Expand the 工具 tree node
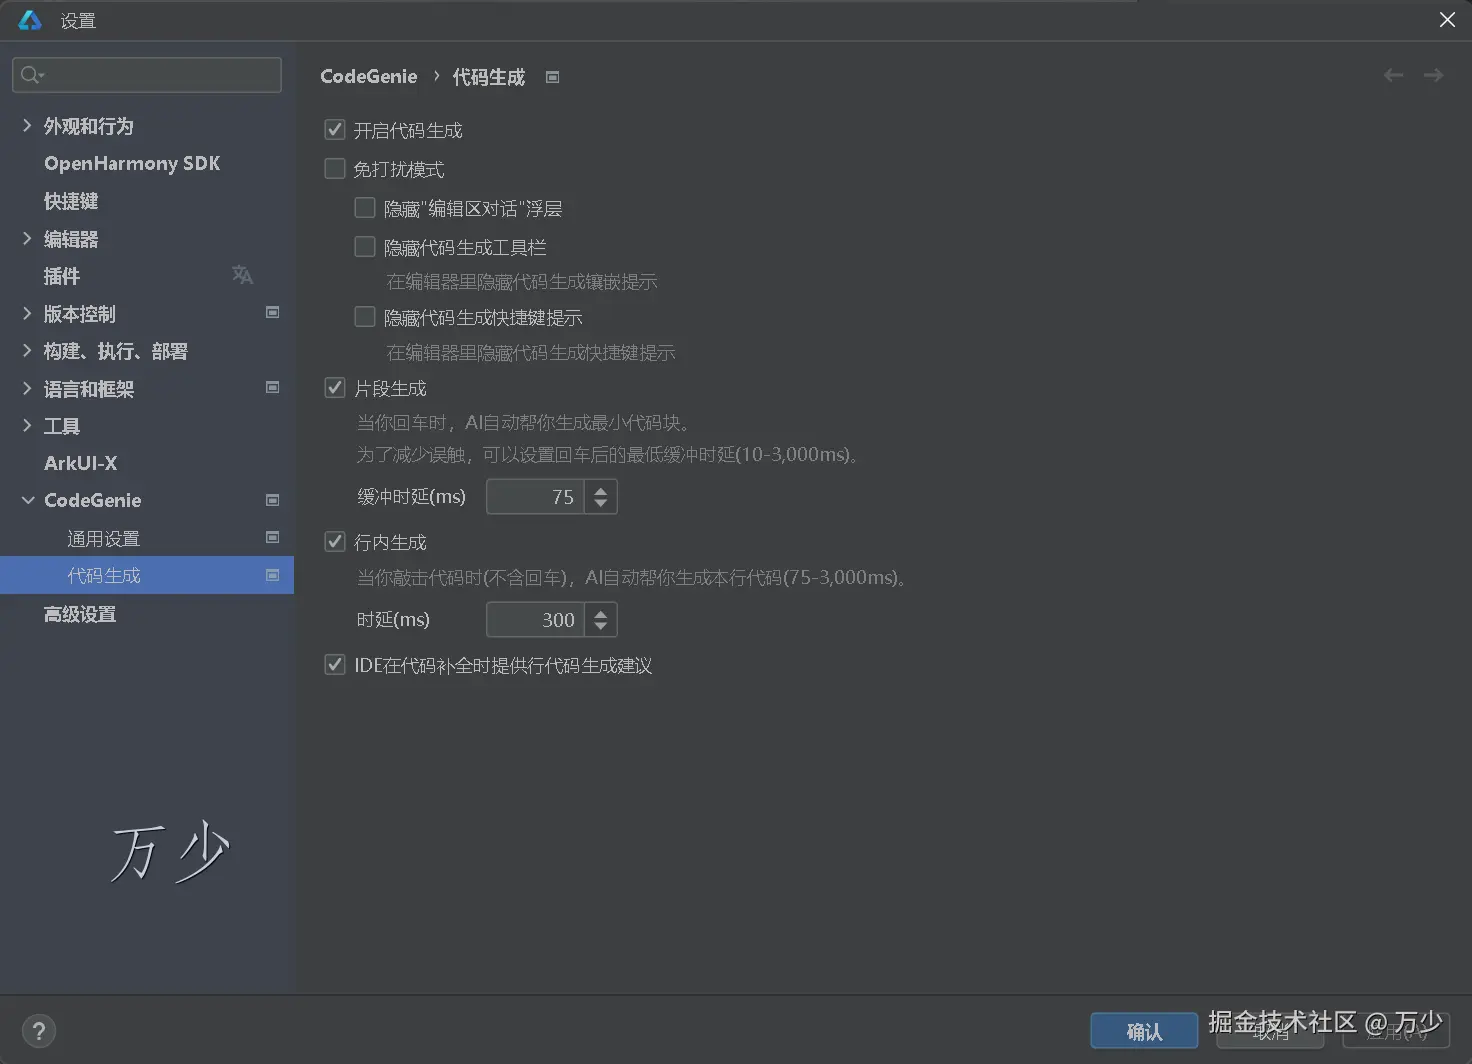The height and width of the screenshot is (1064, 1472). pyautogui.click(x=27, y=426)
